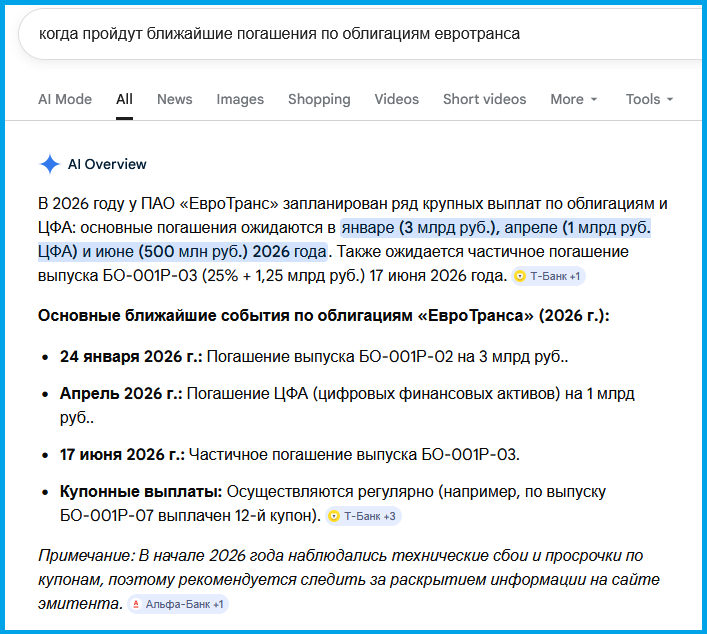
Task: Open the Shopping tab
Action: pyautogui.click(x=319, y=99)
